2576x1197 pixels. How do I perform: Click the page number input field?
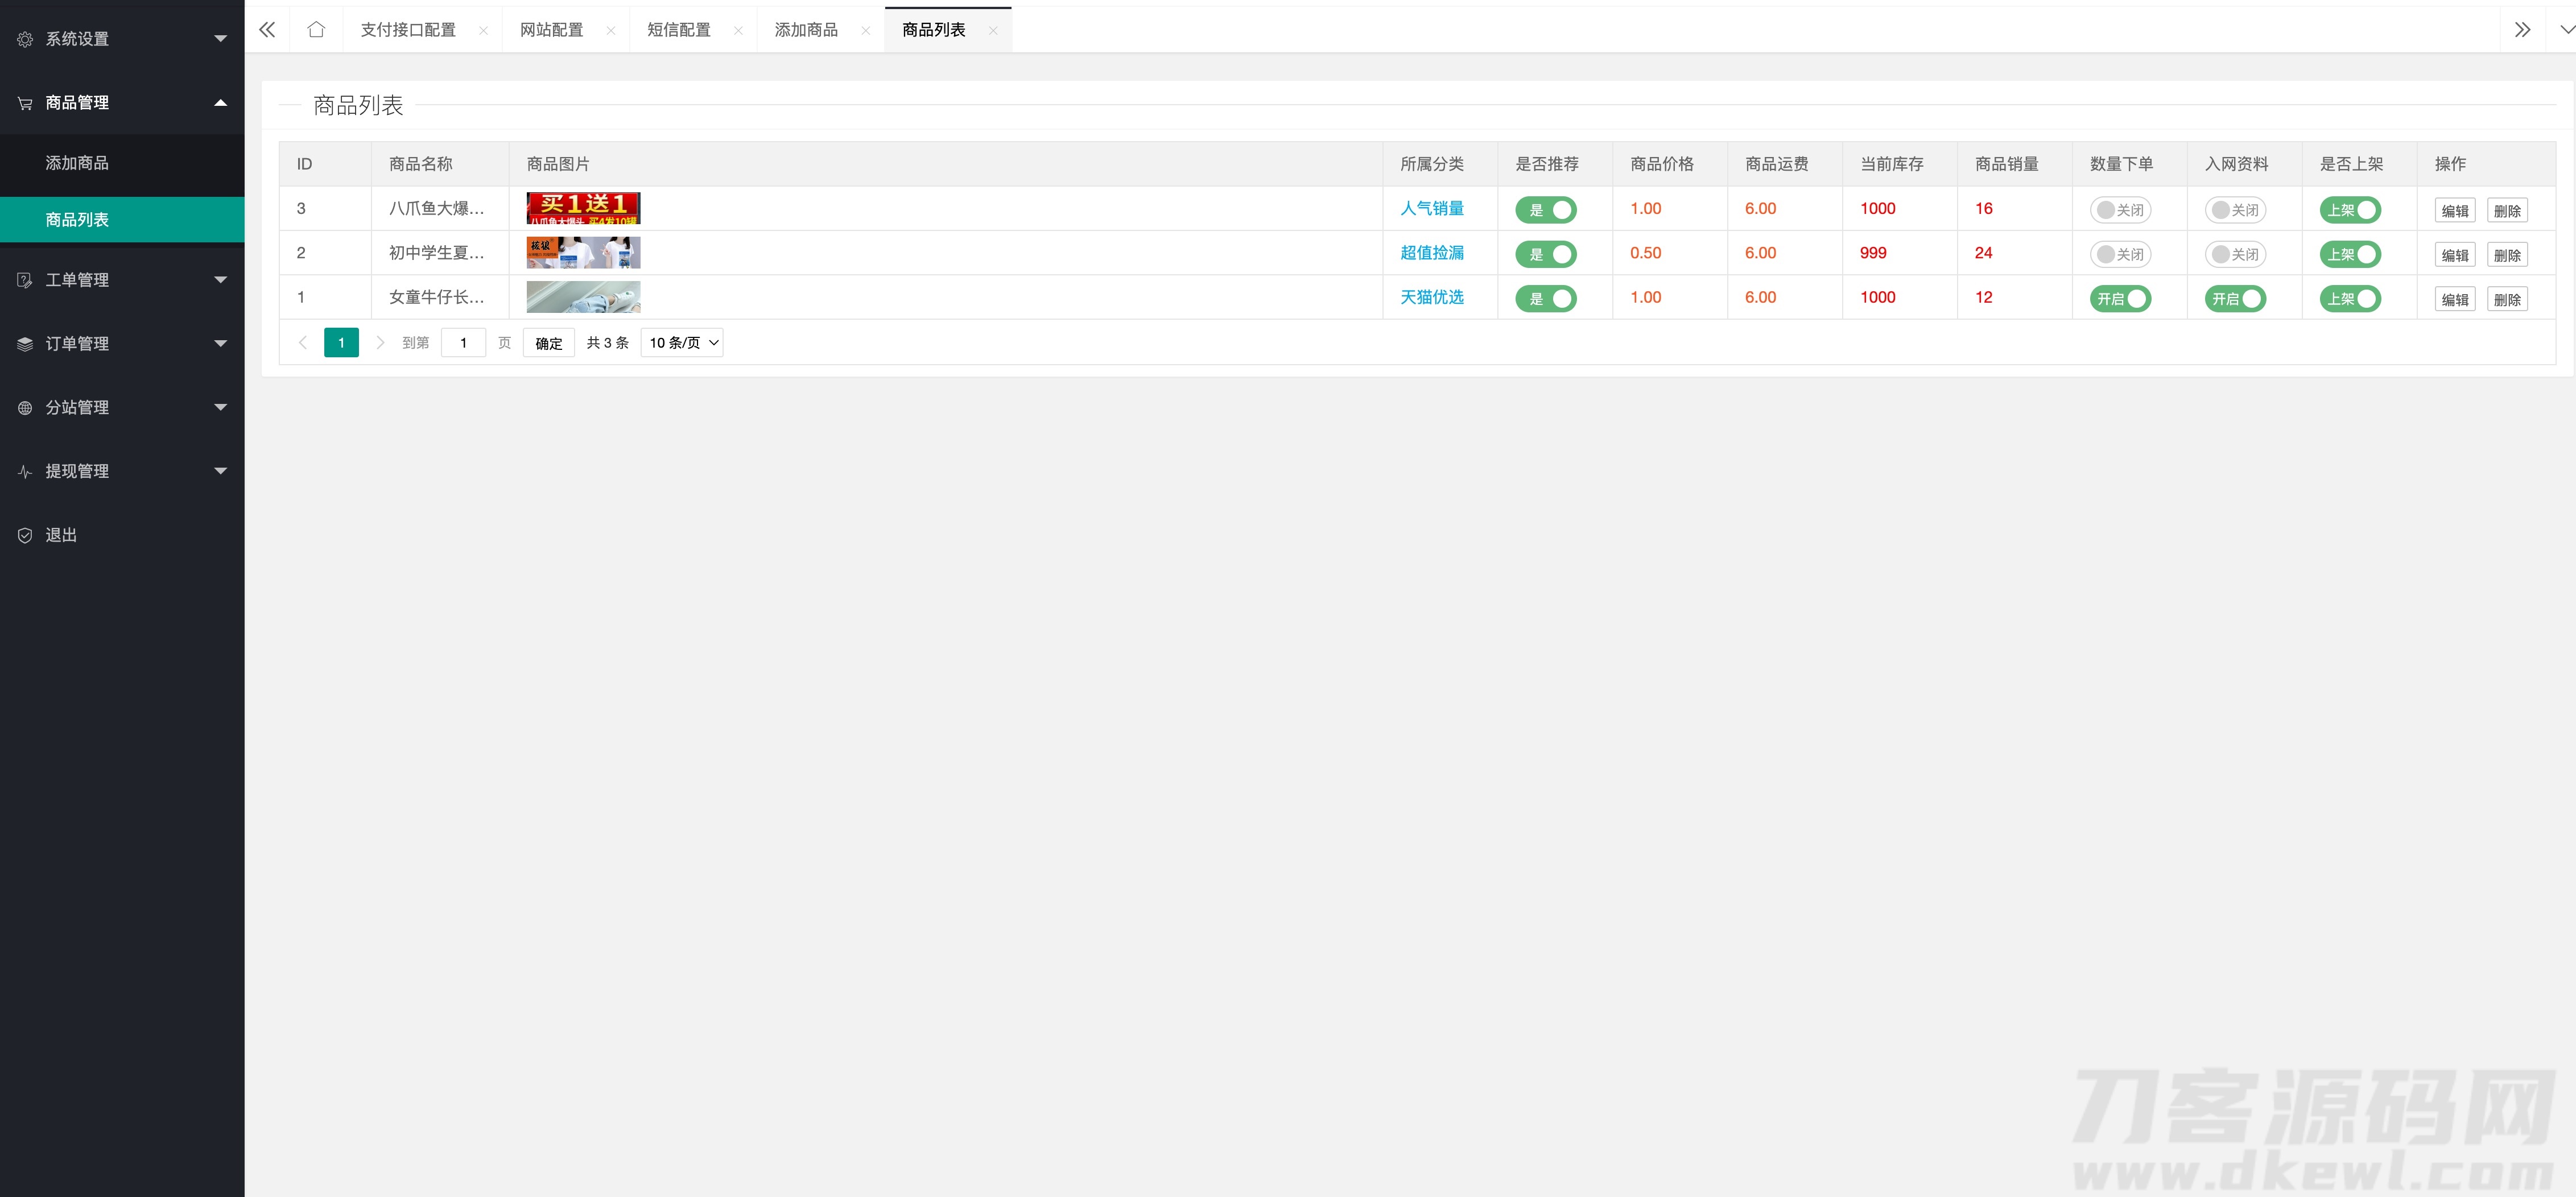pyautogui.click(x=463, y=343)
